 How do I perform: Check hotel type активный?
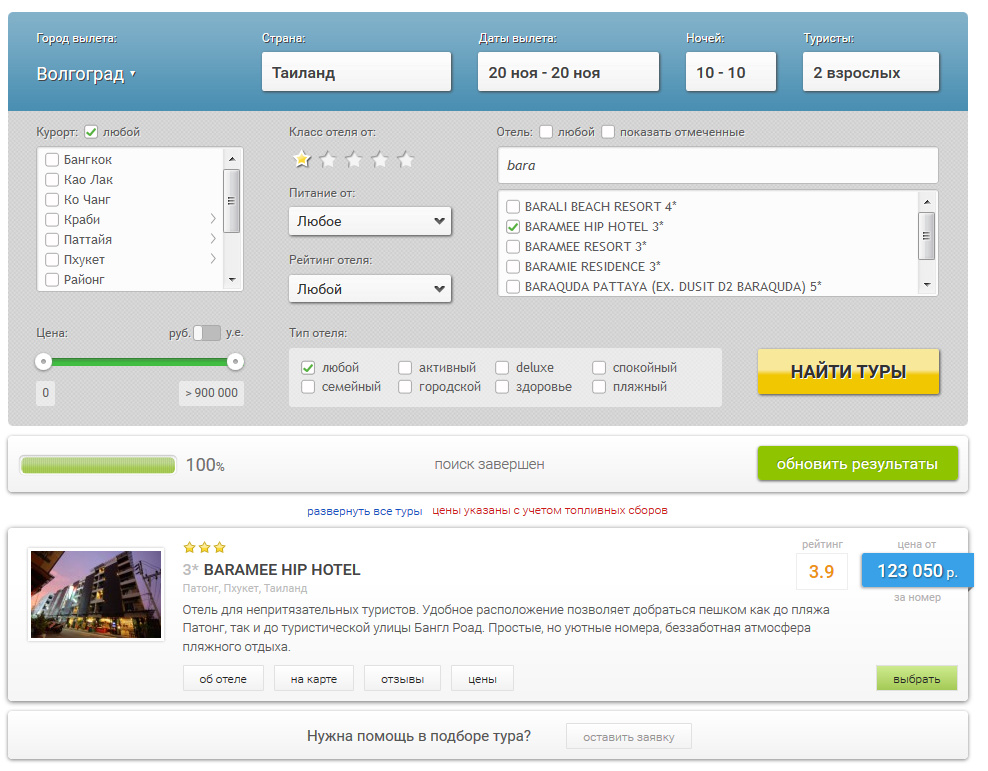coord(405,367)
